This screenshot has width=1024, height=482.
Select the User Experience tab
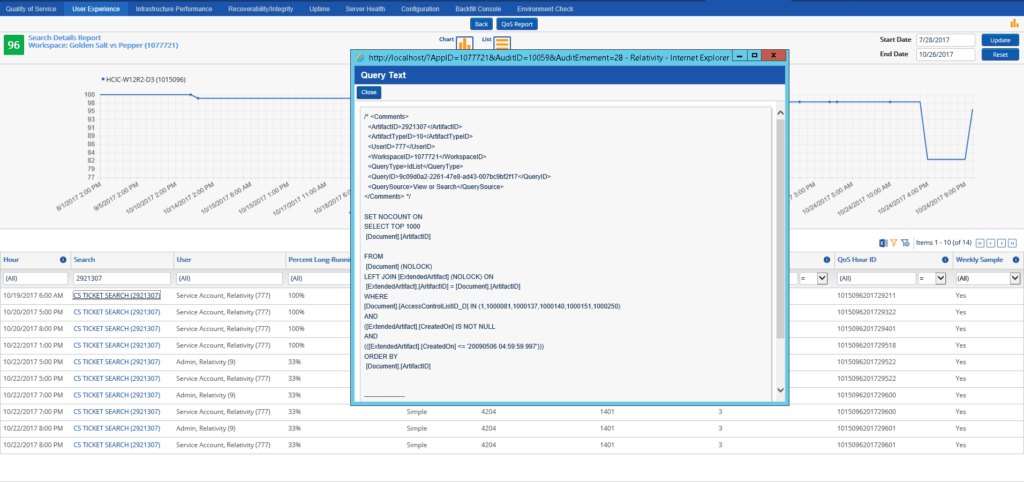[x=96, y=9]
